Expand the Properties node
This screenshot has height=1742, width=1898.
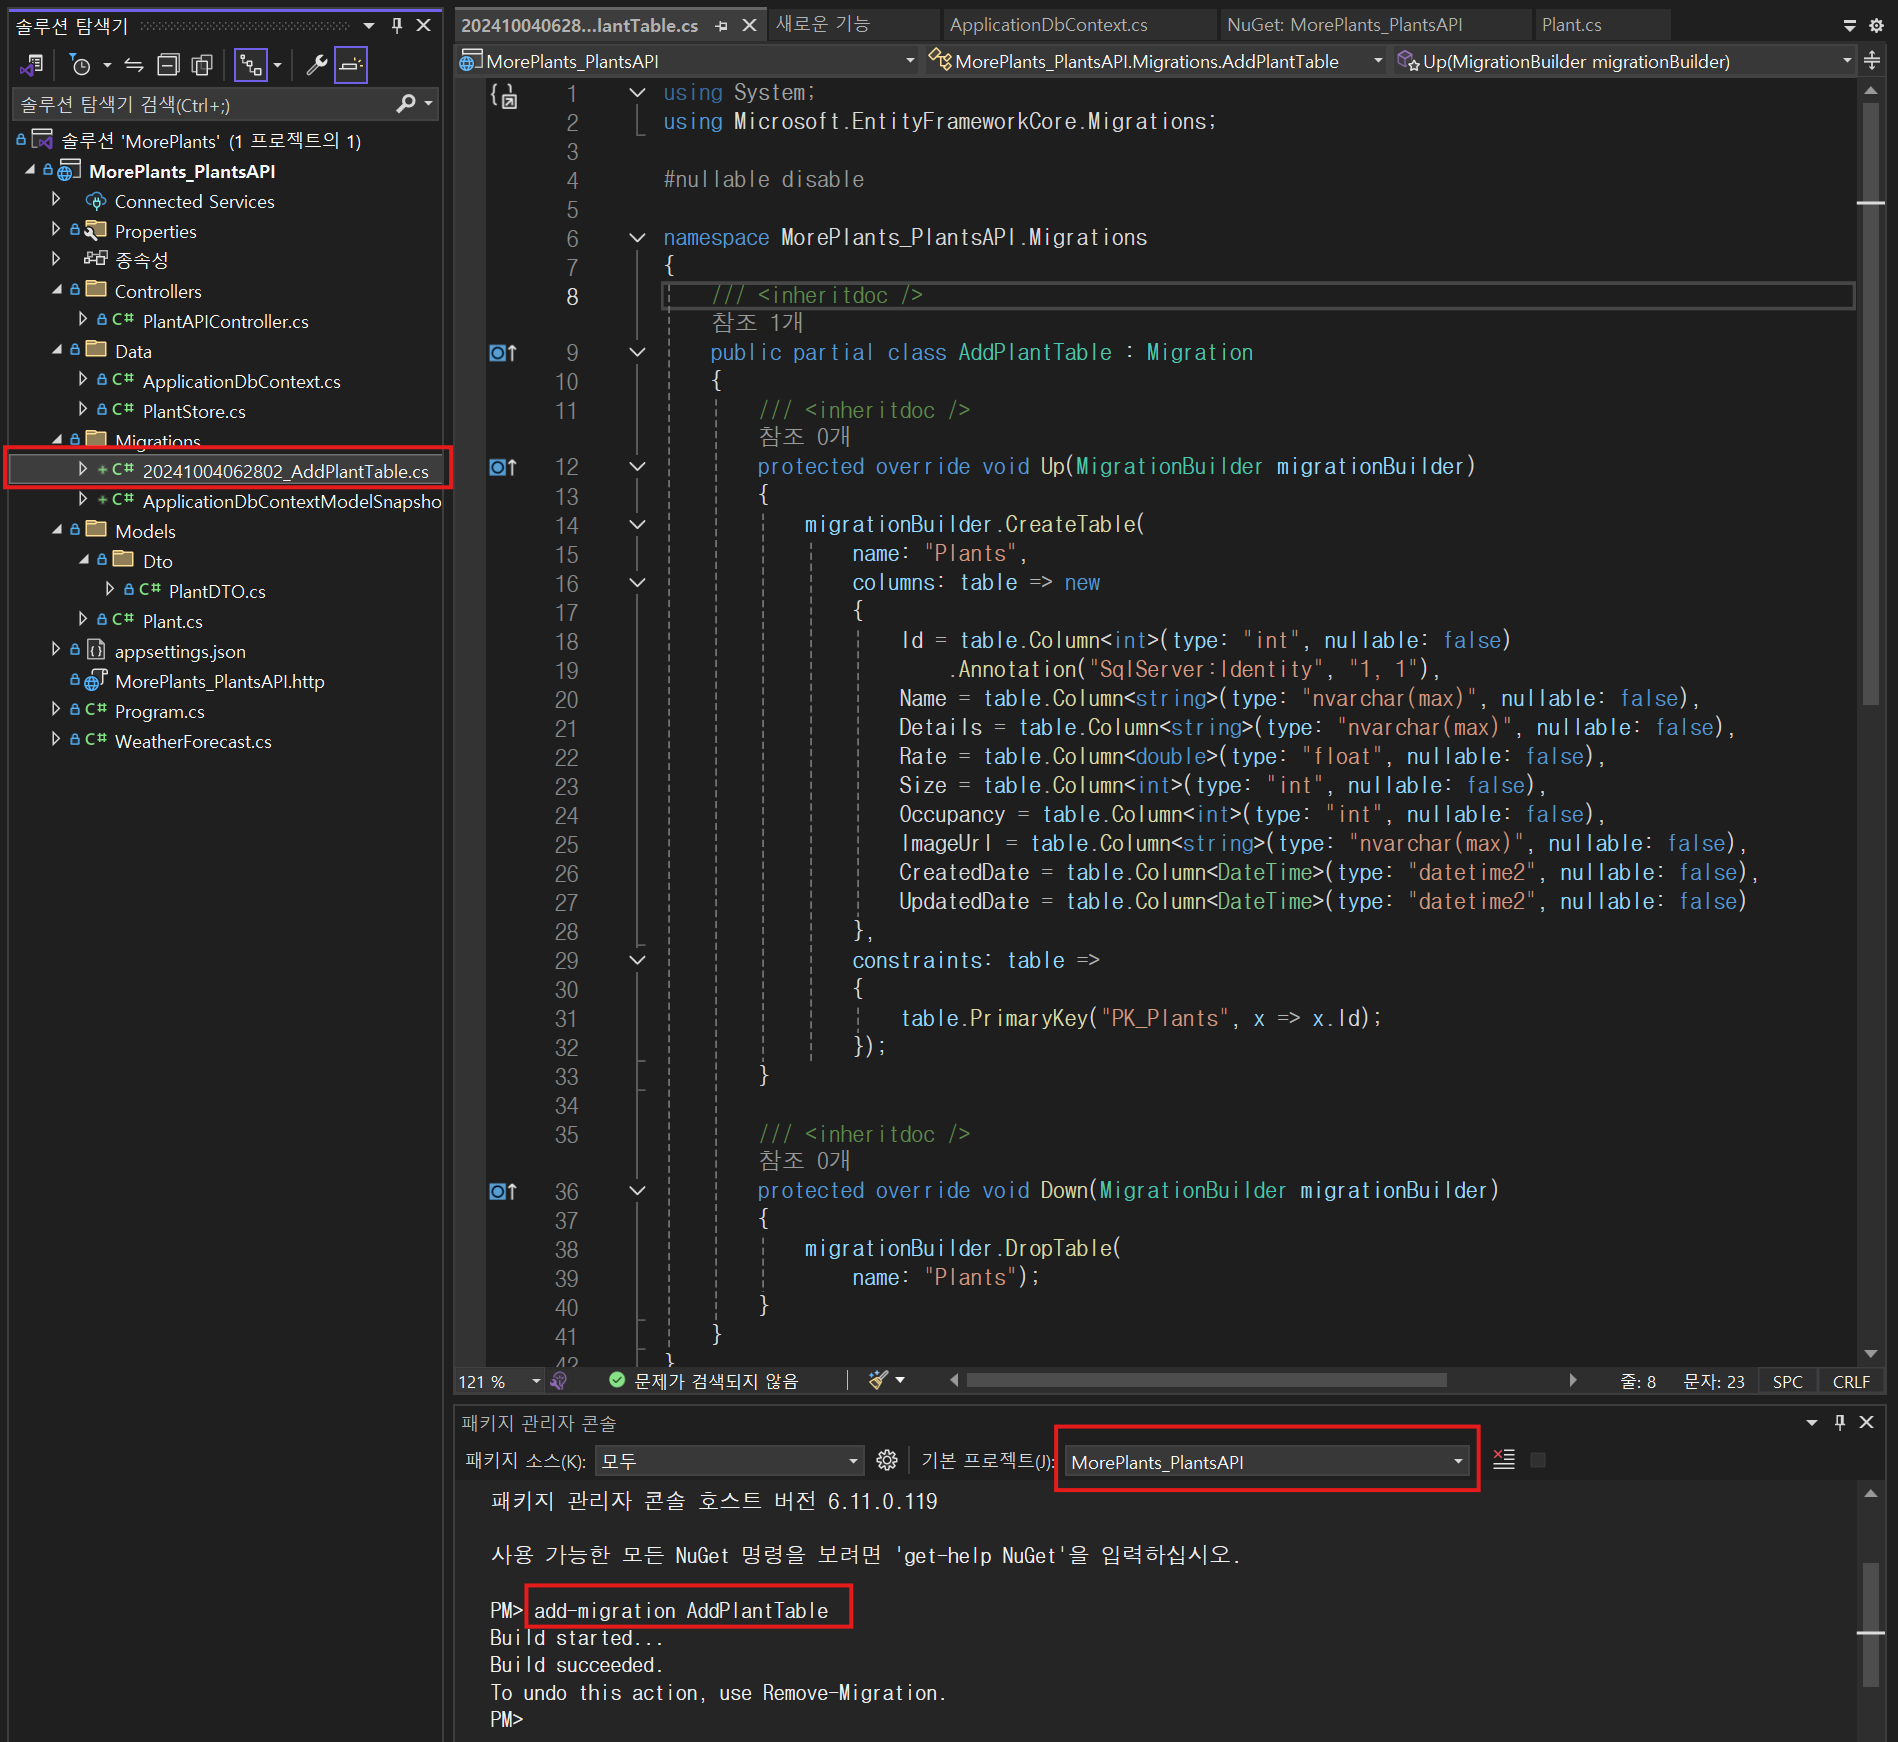point(57,229)
